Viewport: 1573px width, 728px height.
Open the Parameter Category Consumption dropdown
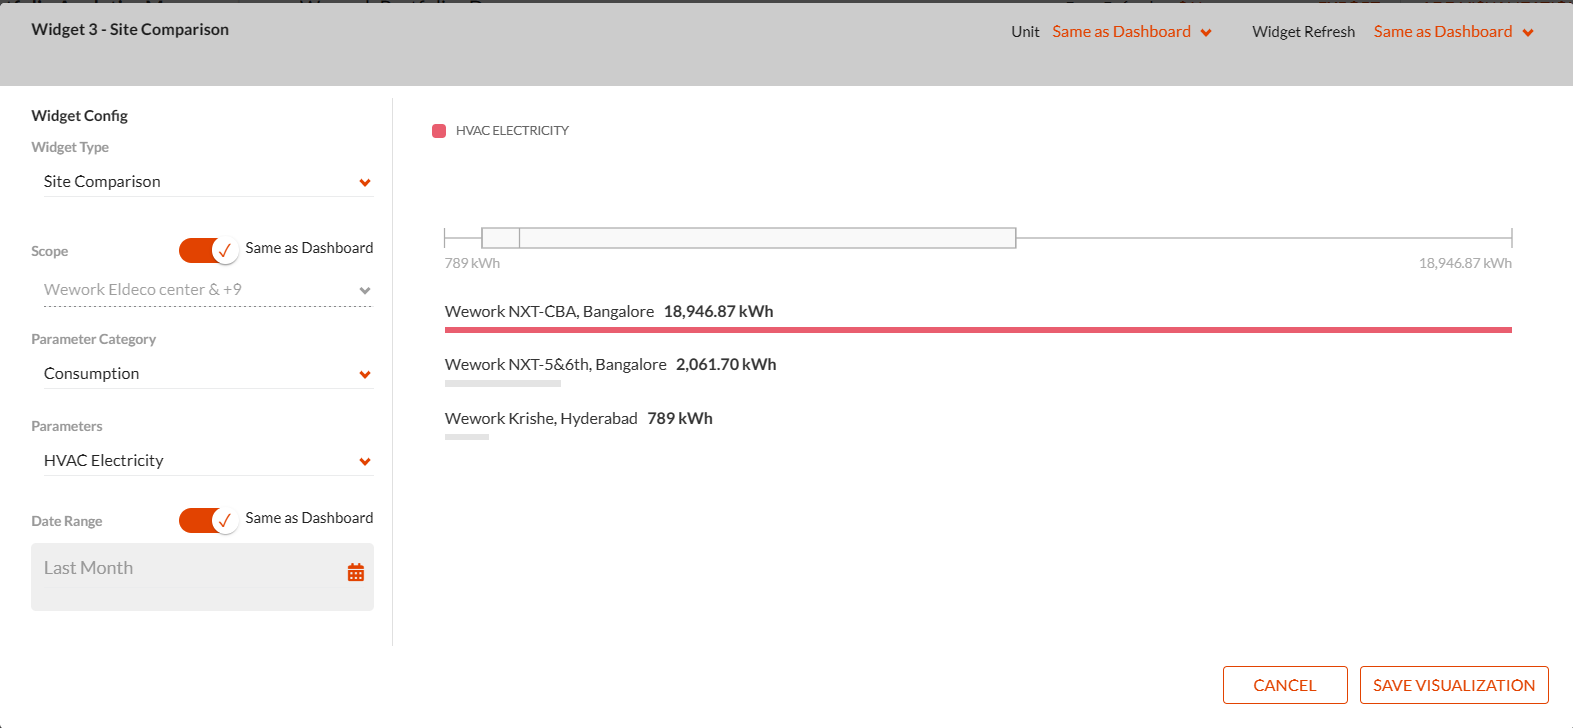click(x=208, y=374)
